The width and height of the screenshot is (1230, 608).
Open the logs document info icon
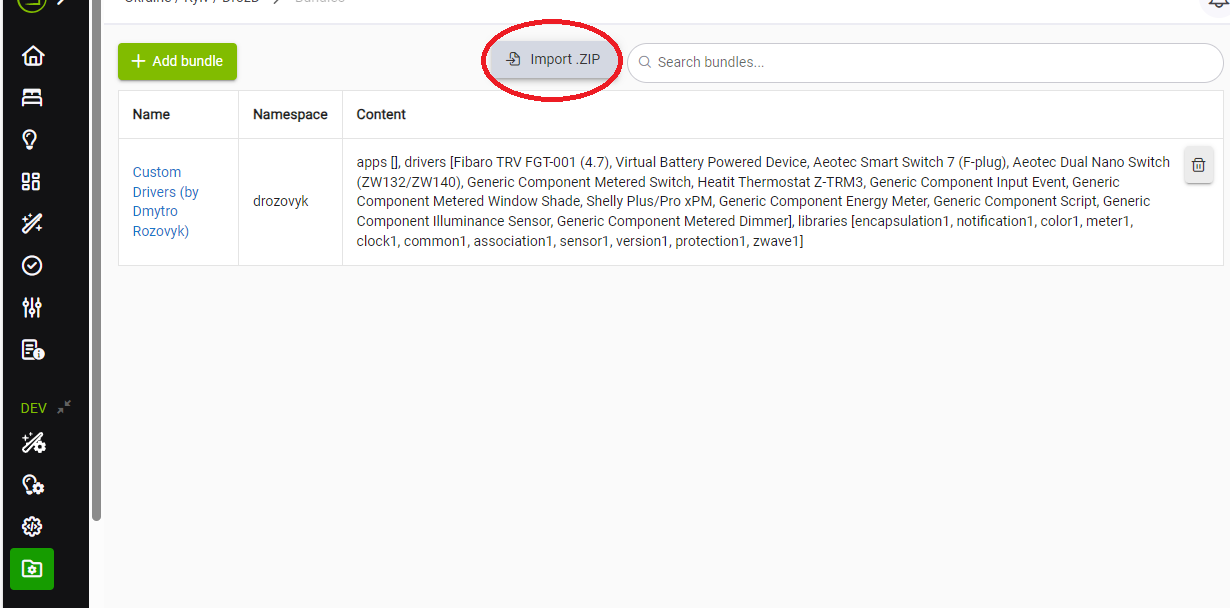pyautogui.click(x=32, y=350)
